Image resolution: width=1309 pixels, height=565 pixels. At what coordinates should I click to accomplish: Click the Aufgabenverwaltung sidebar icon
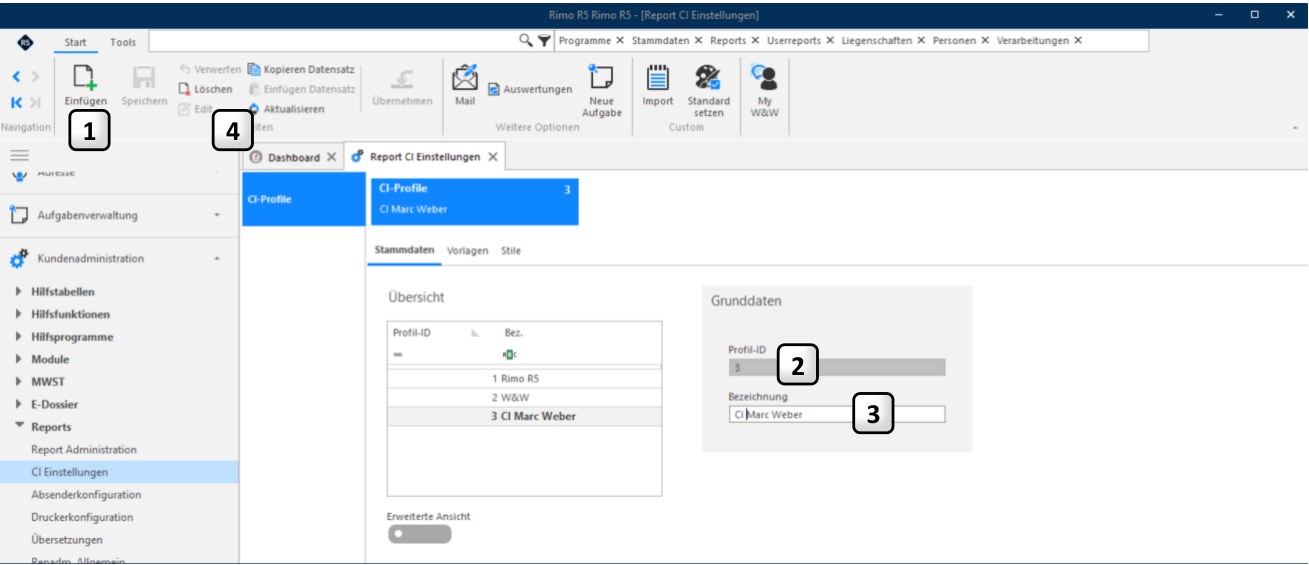coord(19,215)
